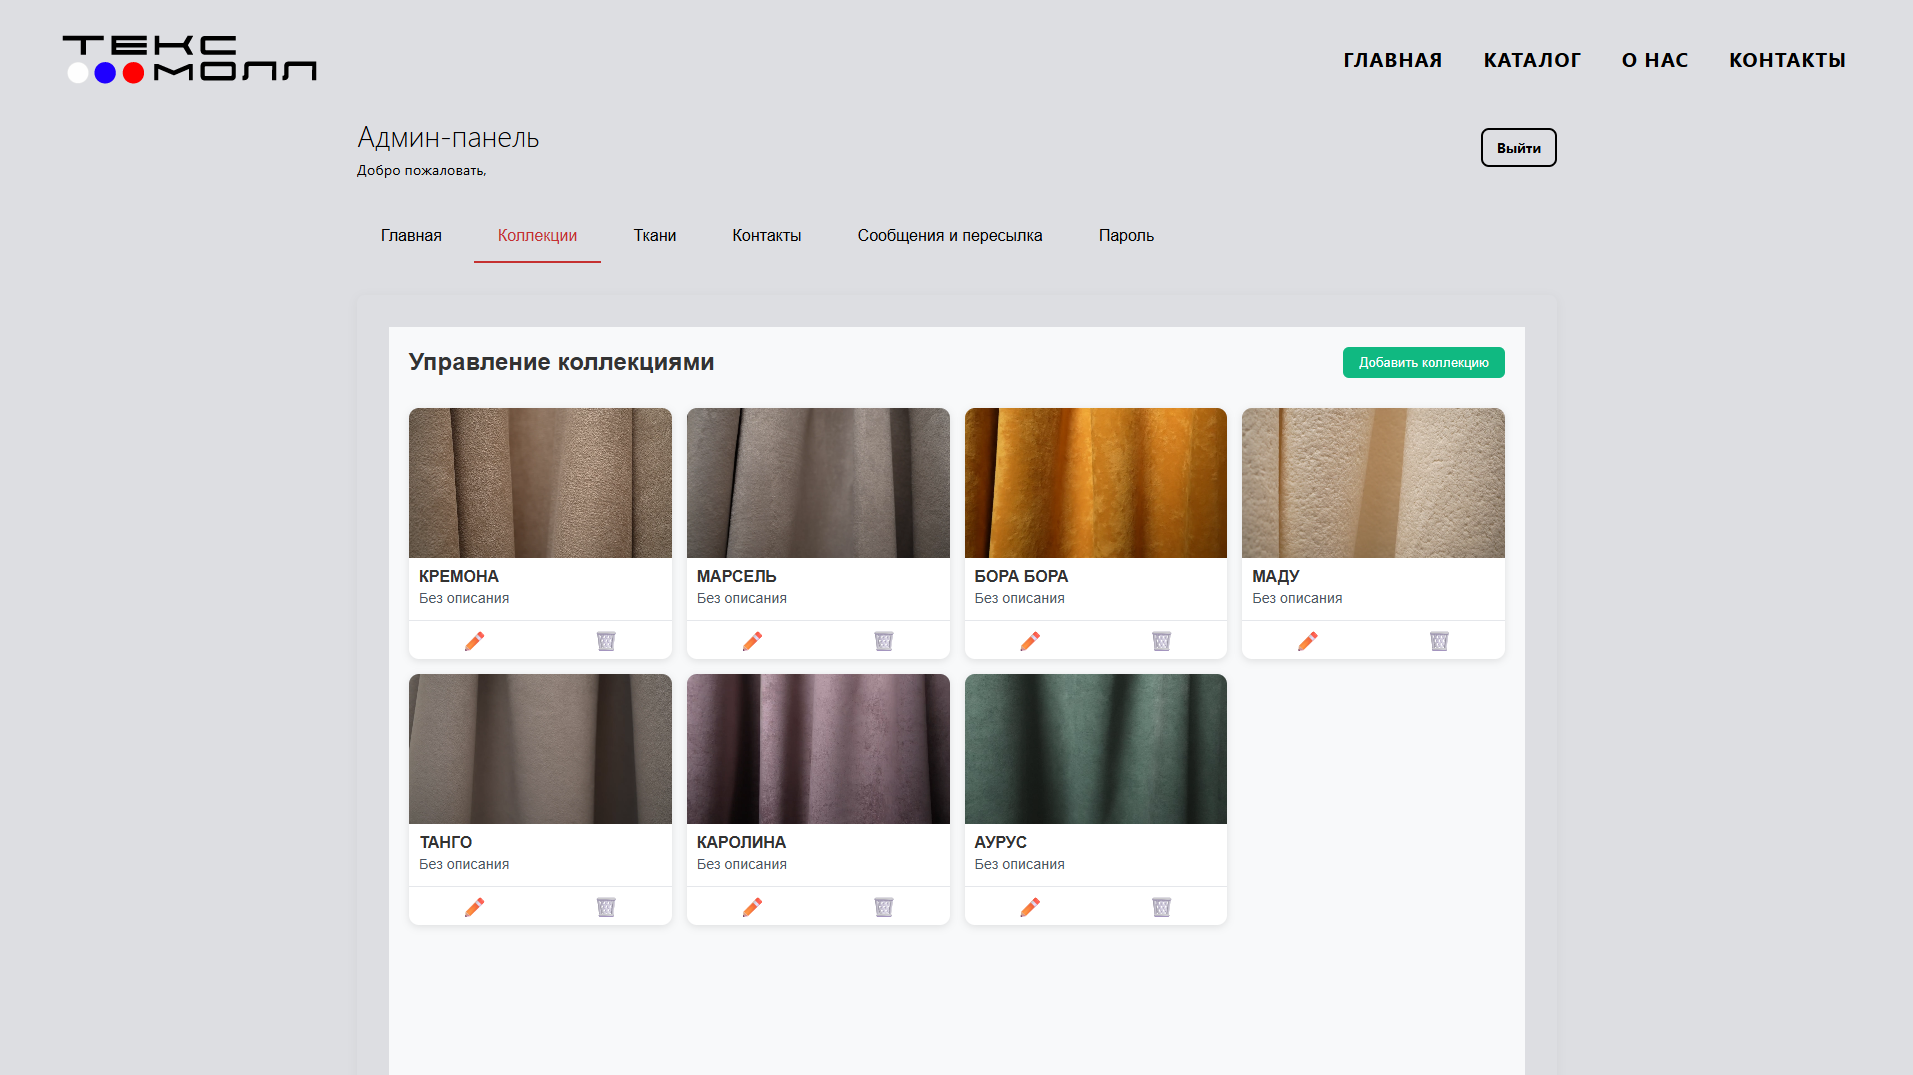
Task: Click the pencil icon for КАРОЛИНА
Action: [752, 907]
